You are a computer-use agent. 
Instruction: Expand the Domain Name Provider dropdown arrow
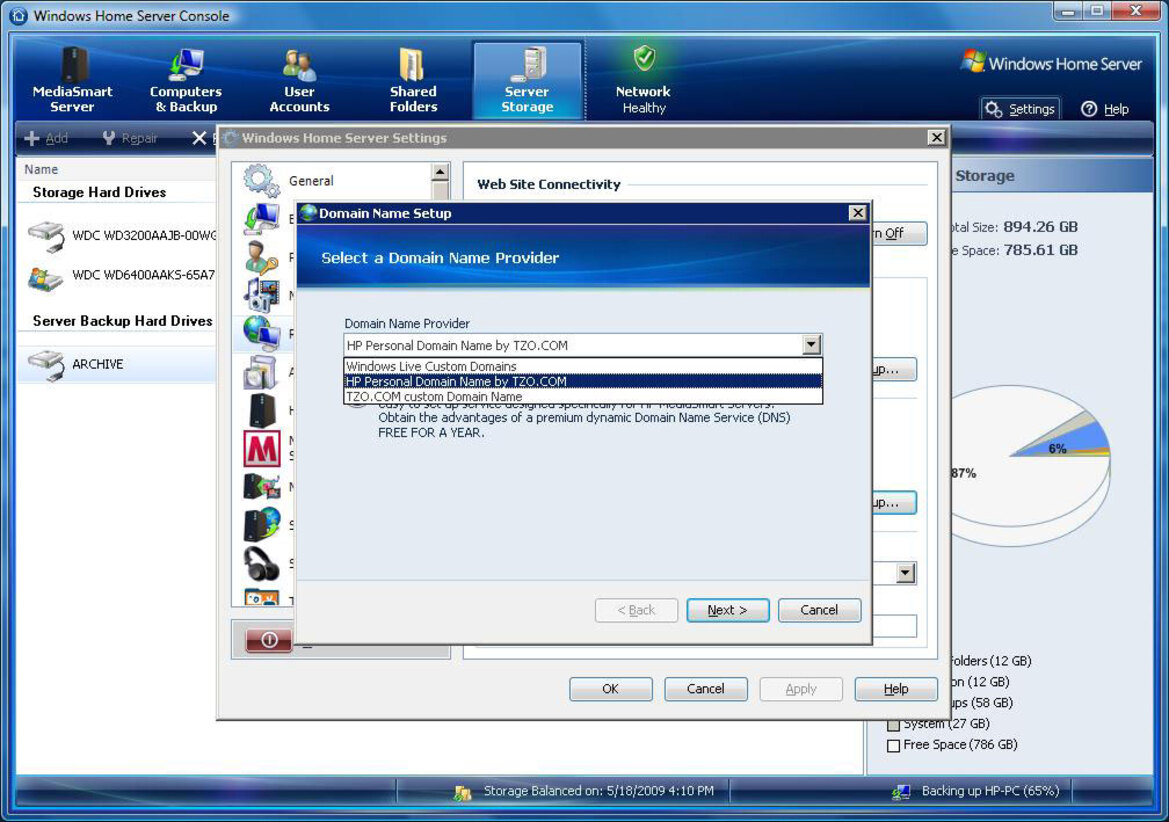pos(811,345)
